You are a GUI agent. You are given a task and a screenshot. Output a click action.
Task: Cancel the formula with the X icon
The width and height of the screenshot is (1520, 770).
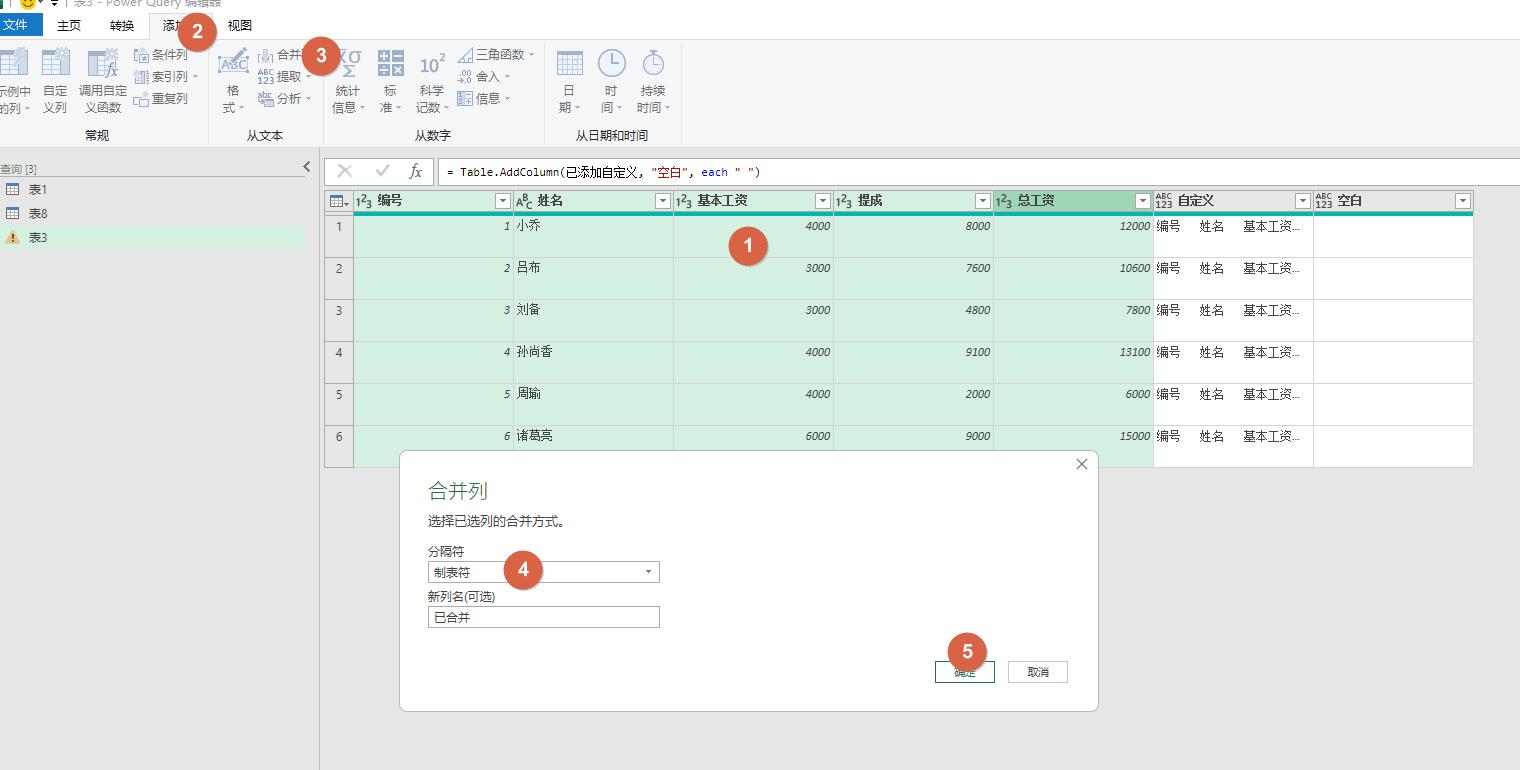[344, 171]
